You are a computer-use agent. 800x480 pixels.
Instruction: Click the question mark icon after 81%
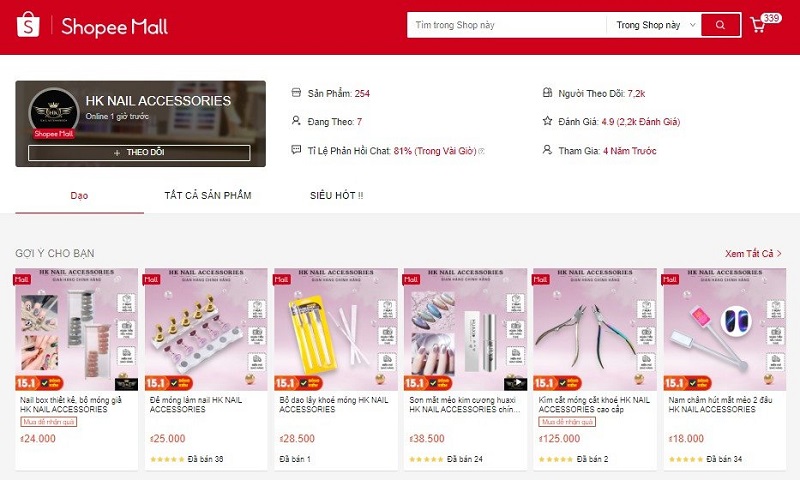pos(481,151)
